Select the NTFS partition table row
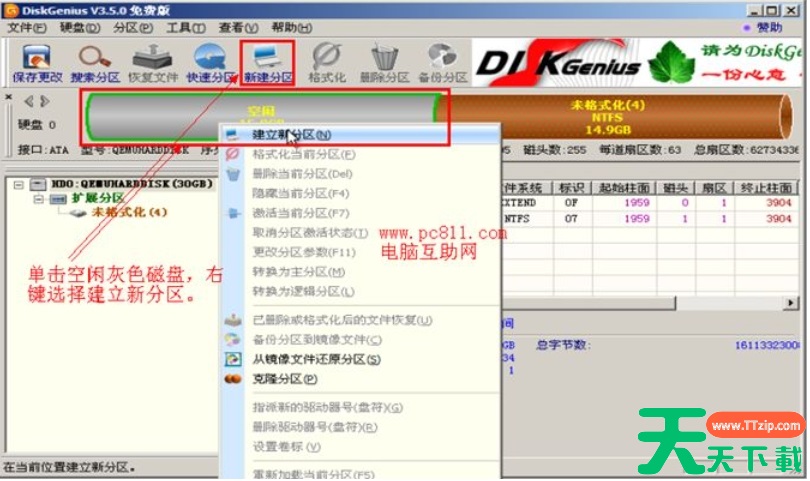This screenshot has height=481, width=810. tap(650, 219)
